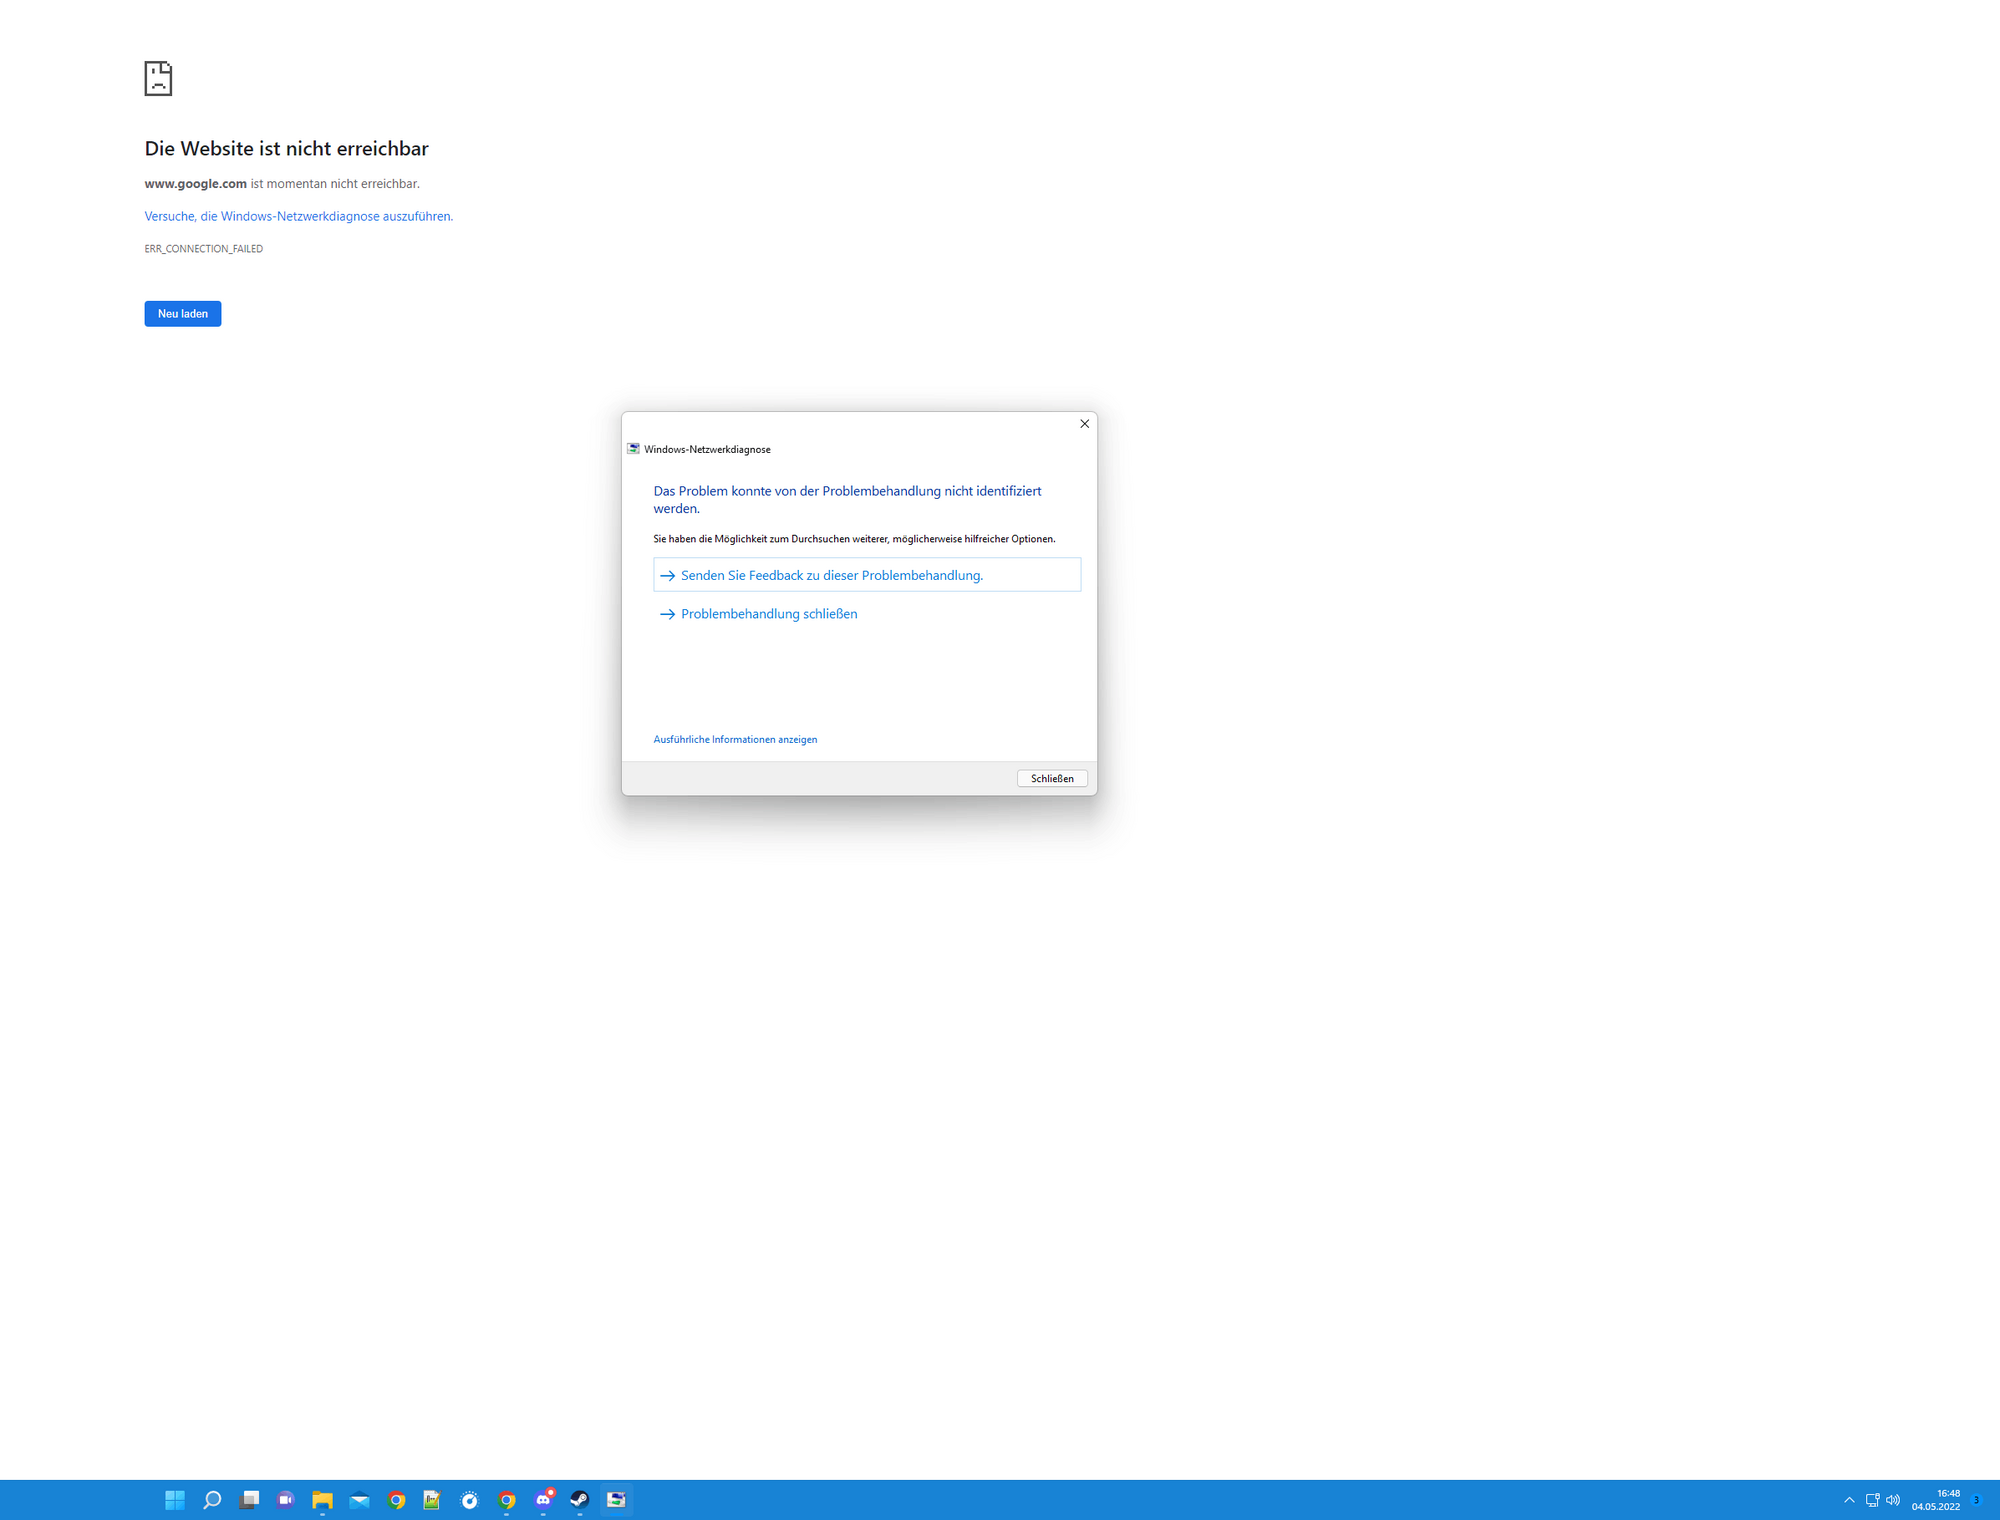The width and height of the screenshot is (2000, 1520).
Task: Click the ERR_CONNECTION_FAILED error code
Action: [204, 248]
